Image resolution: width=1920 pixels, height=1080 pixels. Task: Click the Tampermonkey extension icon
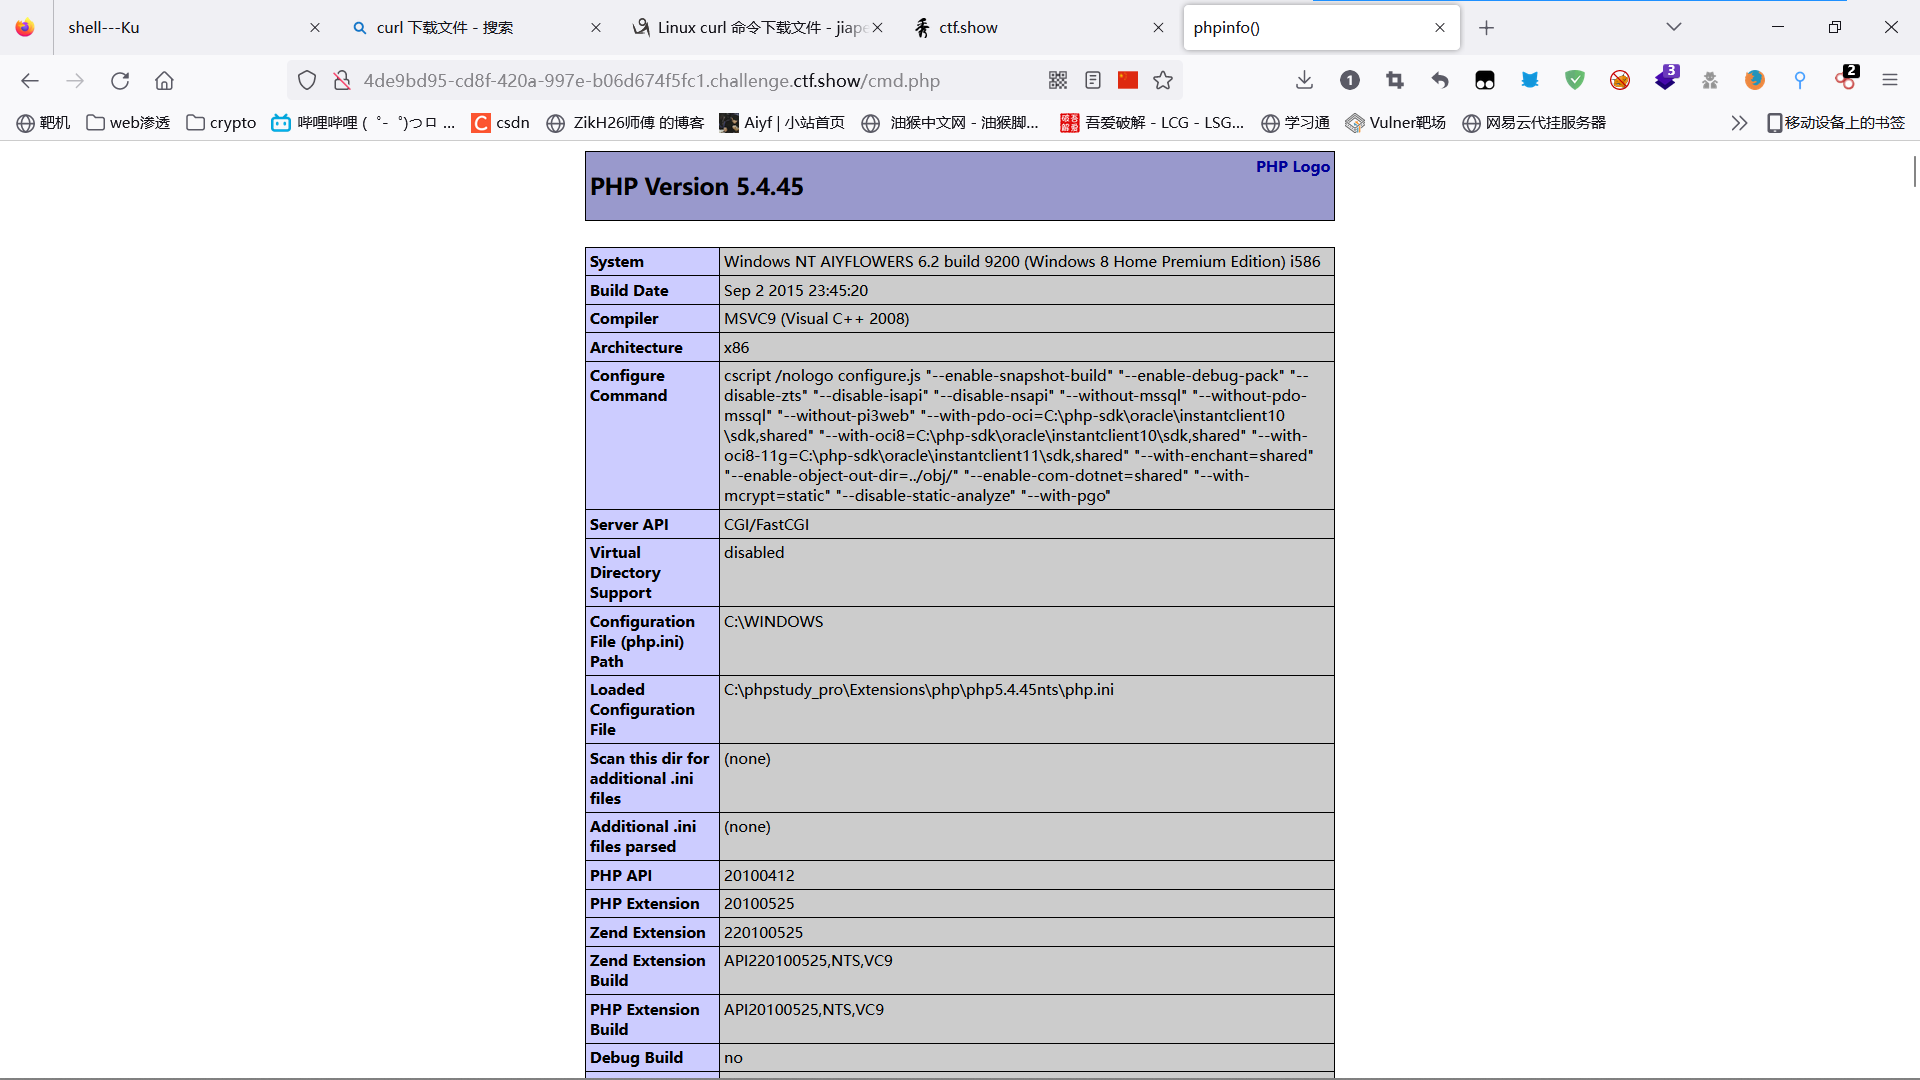[x=1485, y=80]
